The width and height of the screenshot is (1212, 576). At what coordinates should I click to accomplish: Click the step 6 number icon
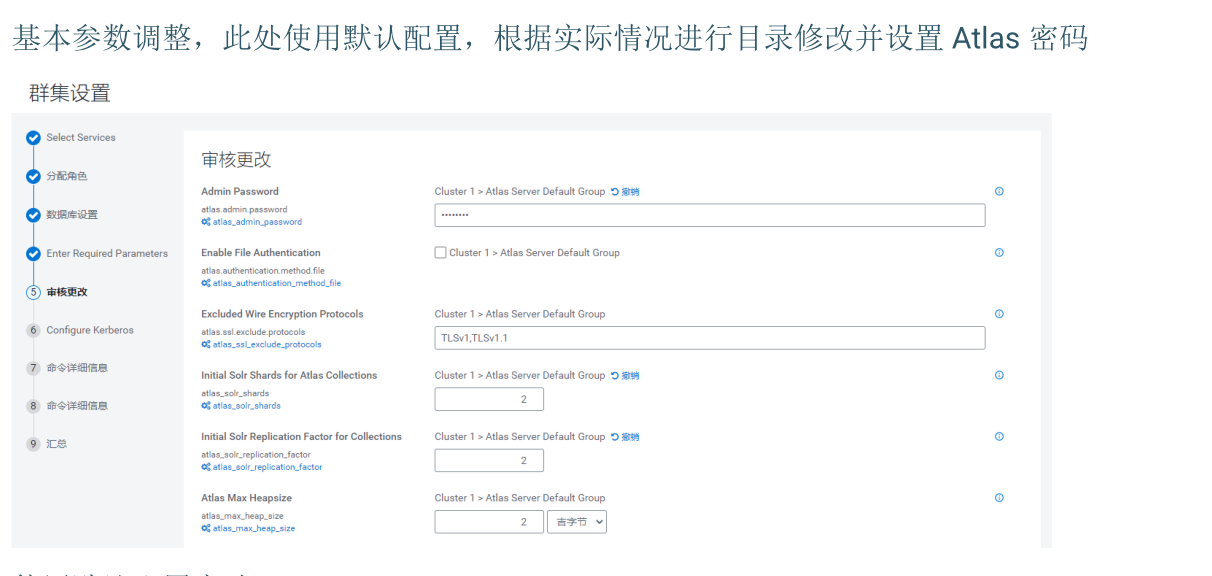click(x=33, y=330)
